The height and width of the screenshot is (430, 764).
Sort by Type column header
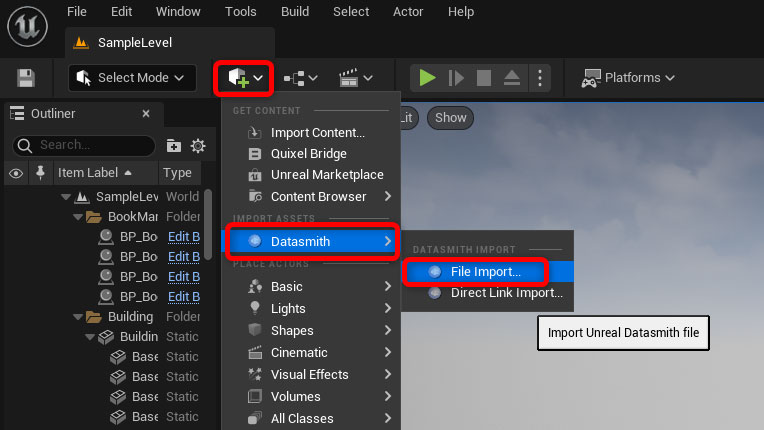tap(177, 173)
